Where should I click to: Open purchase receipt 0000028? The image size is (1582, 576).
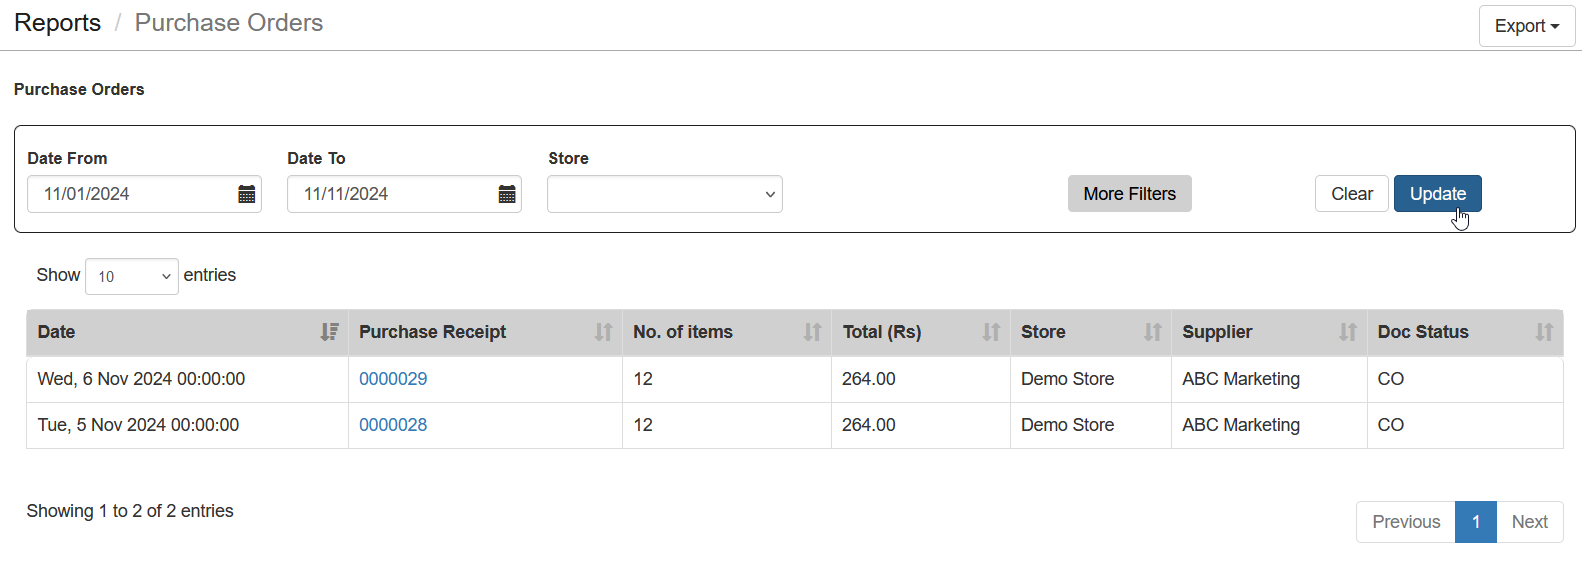pos(393,425)
